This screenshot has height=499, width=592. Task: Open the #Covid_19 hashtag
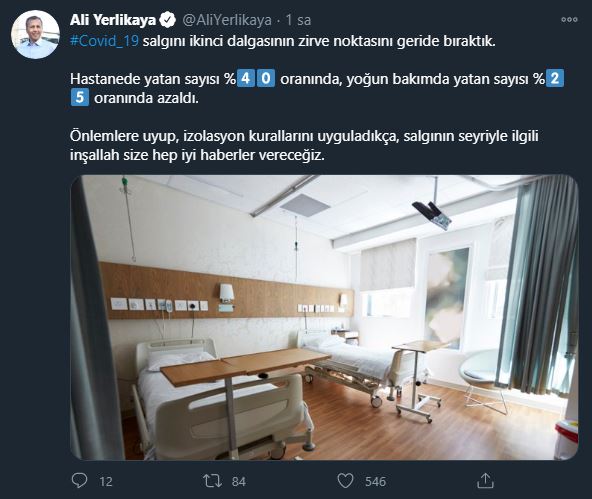click(x=105, y=41)
